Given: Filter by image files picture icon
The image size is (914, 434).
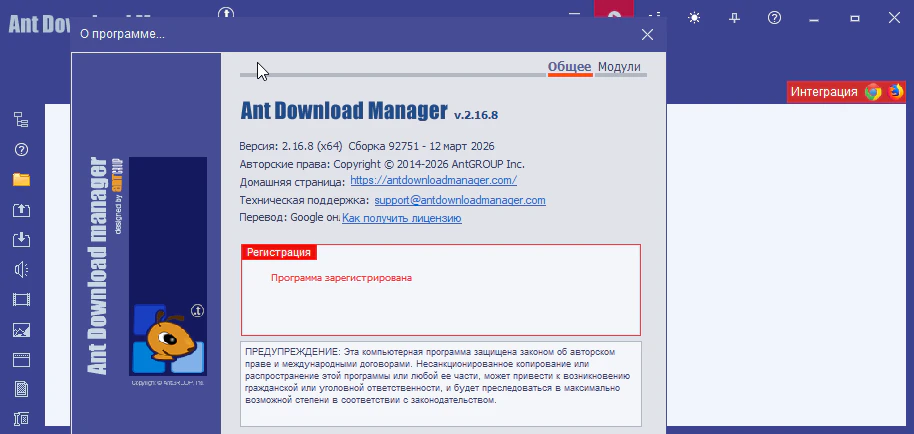Looking at the screenshot, I should pyautogui.click(x=21, y=330).
